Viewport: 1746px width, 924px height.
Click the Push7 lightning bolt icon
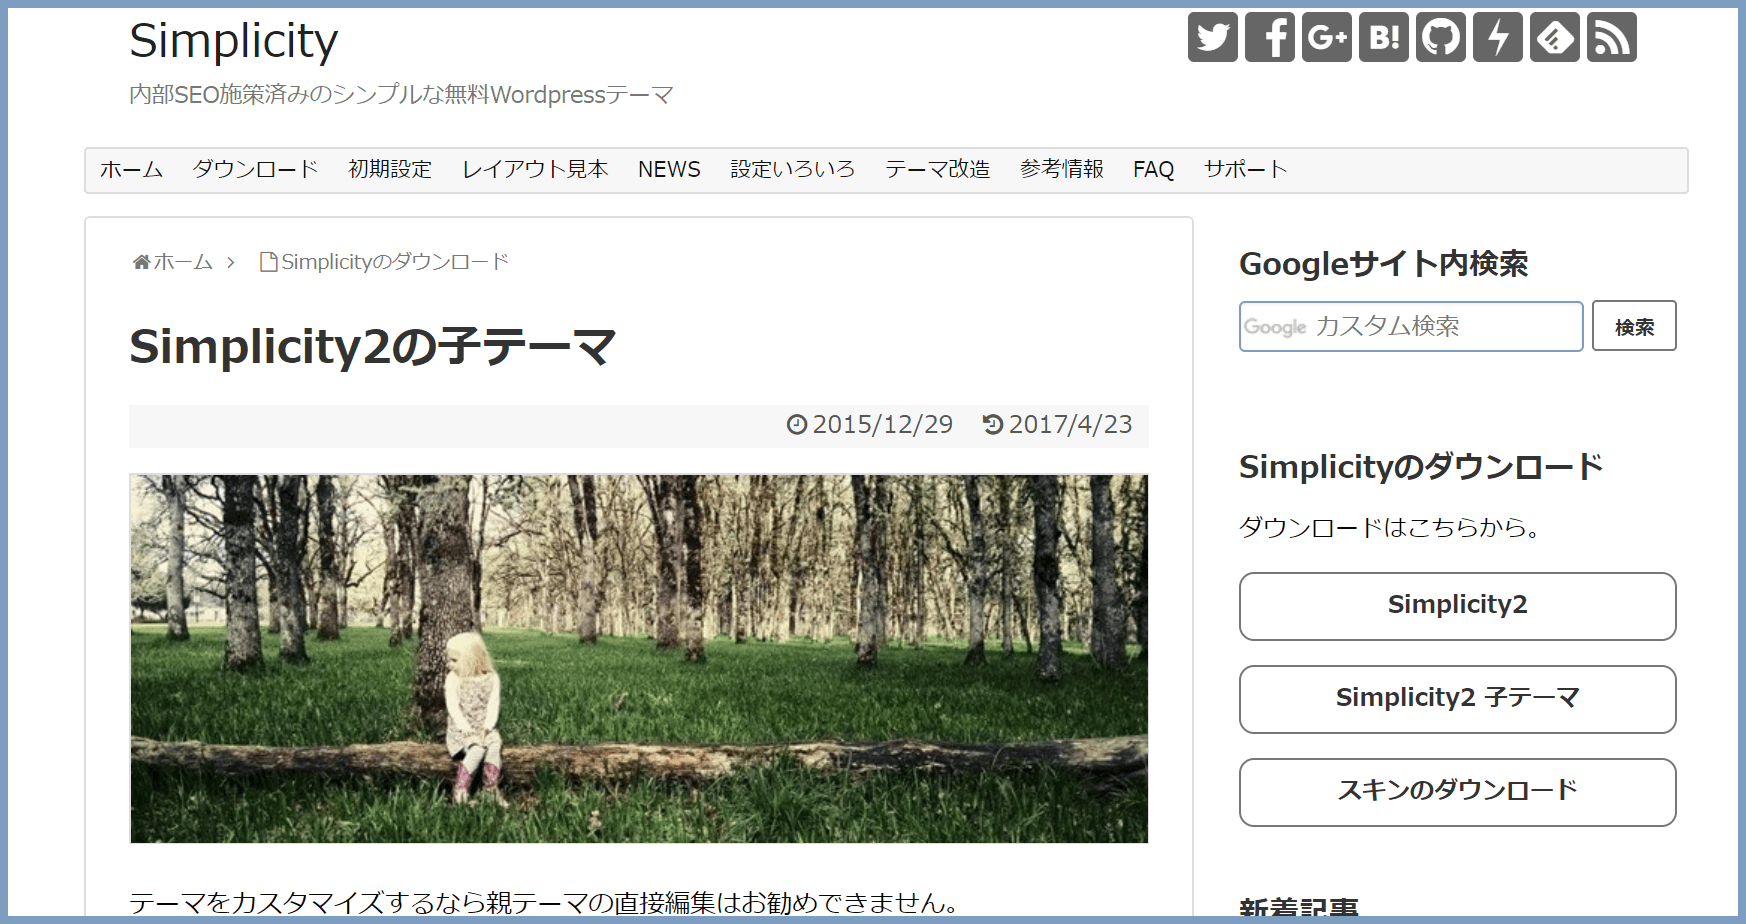click(x=1497, y=38)
